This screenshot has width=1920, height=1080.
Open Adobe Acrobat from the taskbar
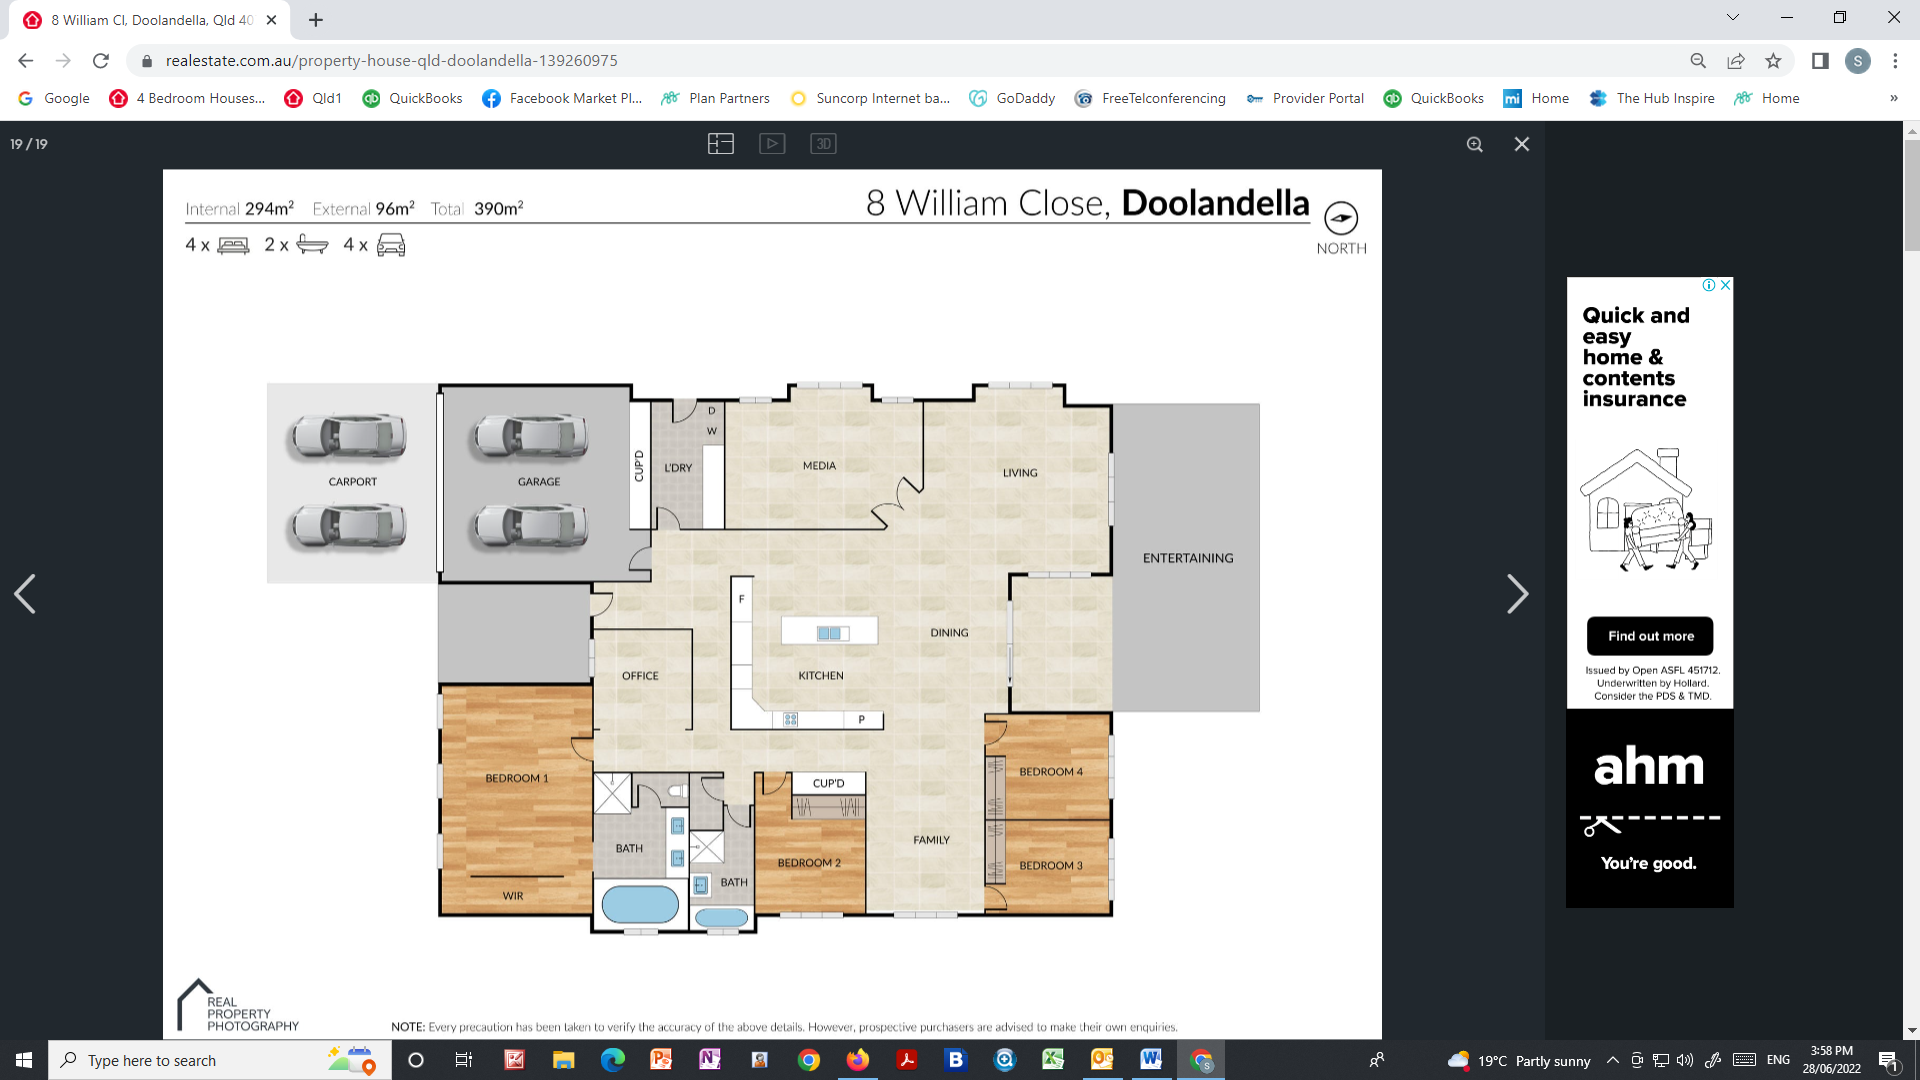click(x=907, y=1060)
